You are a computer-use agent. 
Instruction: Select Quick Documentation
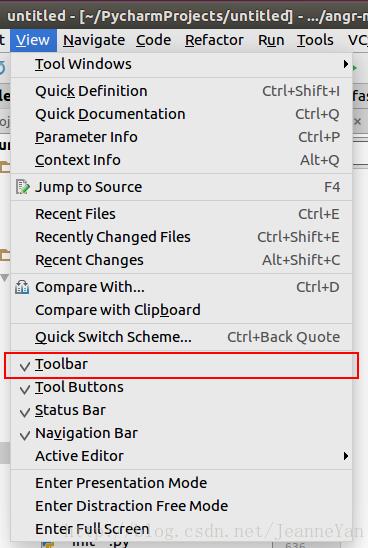[x=181, y=114]
